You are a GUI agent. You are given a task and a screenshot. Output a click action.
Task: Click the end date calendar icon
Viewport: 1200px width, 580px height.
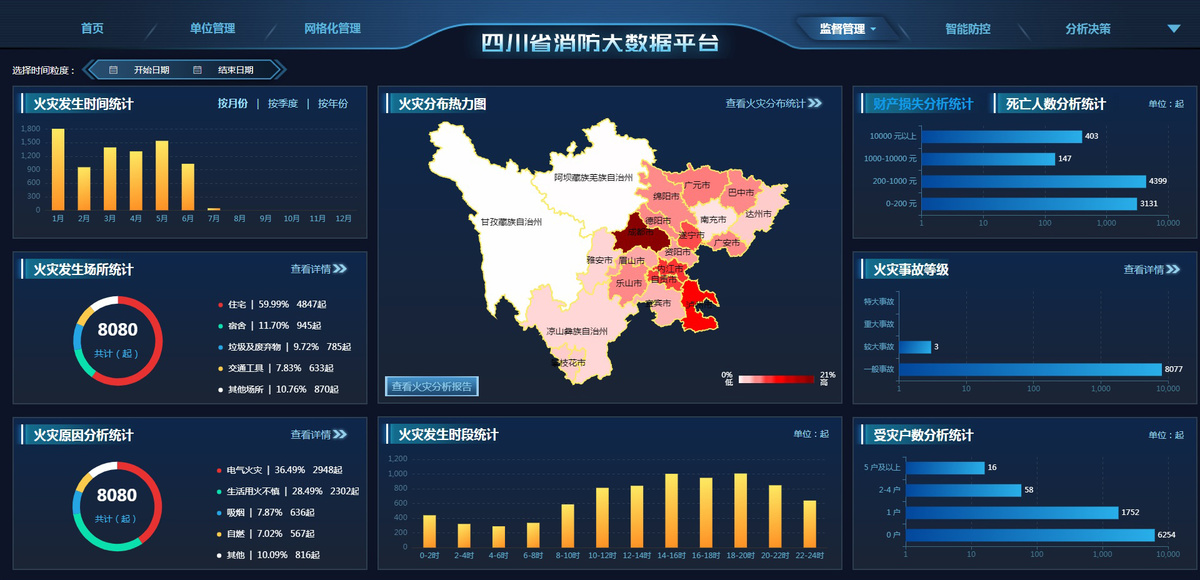(x=197, y=70)
